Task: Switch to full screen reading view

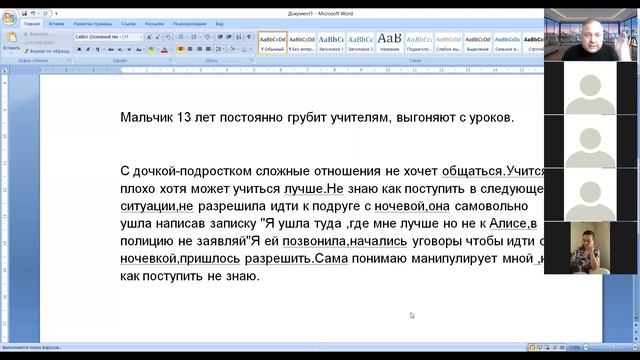Action: click(540, 347)
